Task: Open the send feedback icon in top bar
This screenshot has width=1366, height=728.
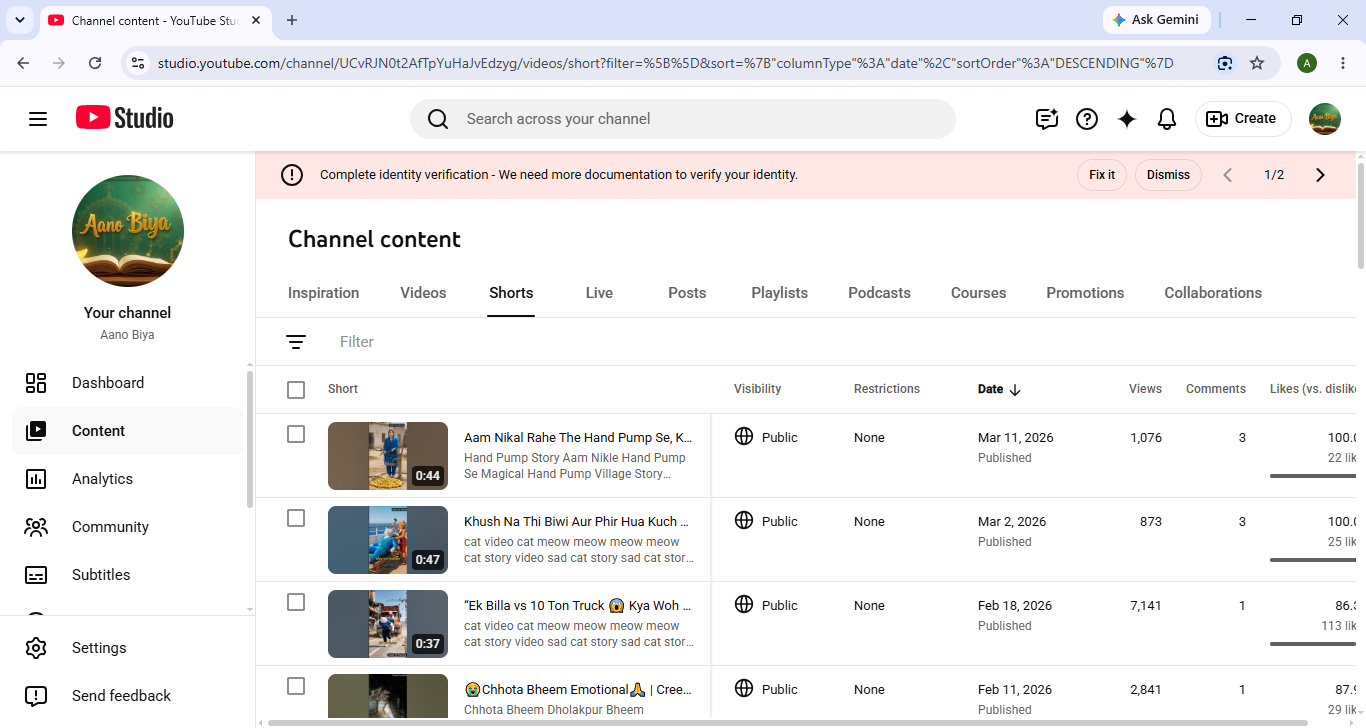Action: (x=1047, y=119)
